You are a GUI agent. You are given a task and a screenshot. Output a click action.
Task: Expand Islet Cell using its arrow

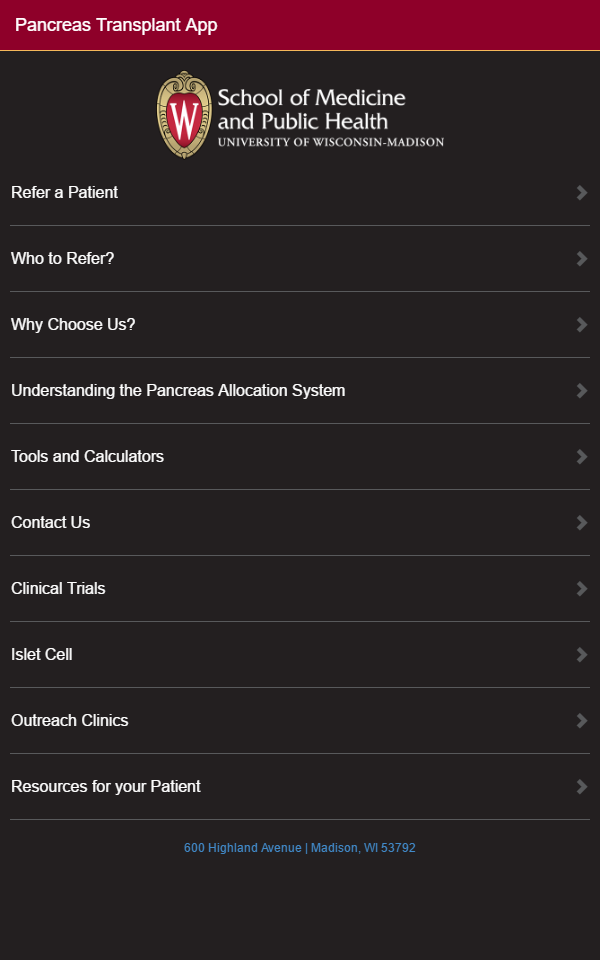[582, 655]
